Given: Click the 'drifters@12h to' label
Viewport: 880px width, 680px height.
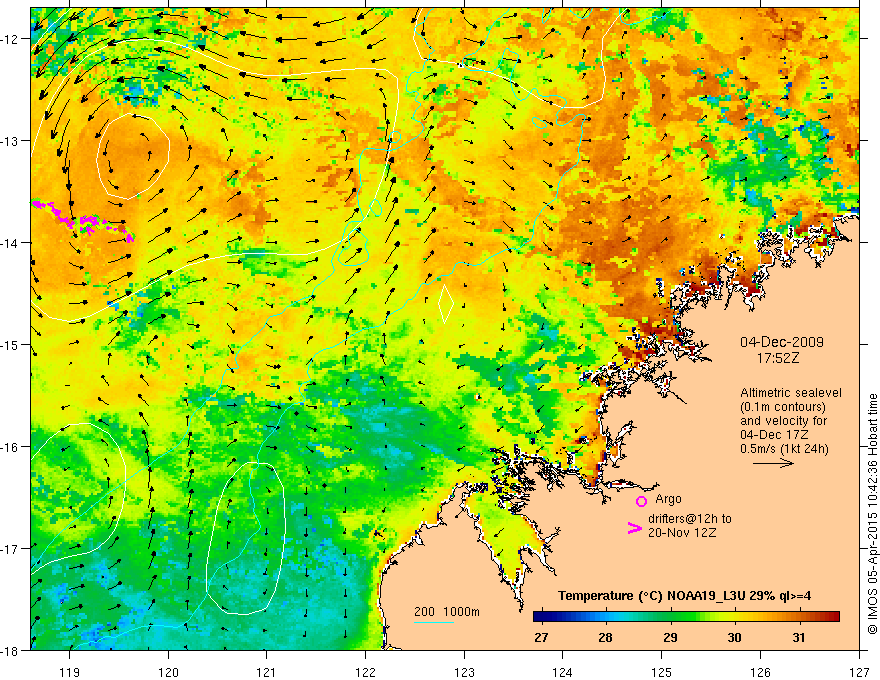Looking at the screenshot, I should (x=690, y=519).
